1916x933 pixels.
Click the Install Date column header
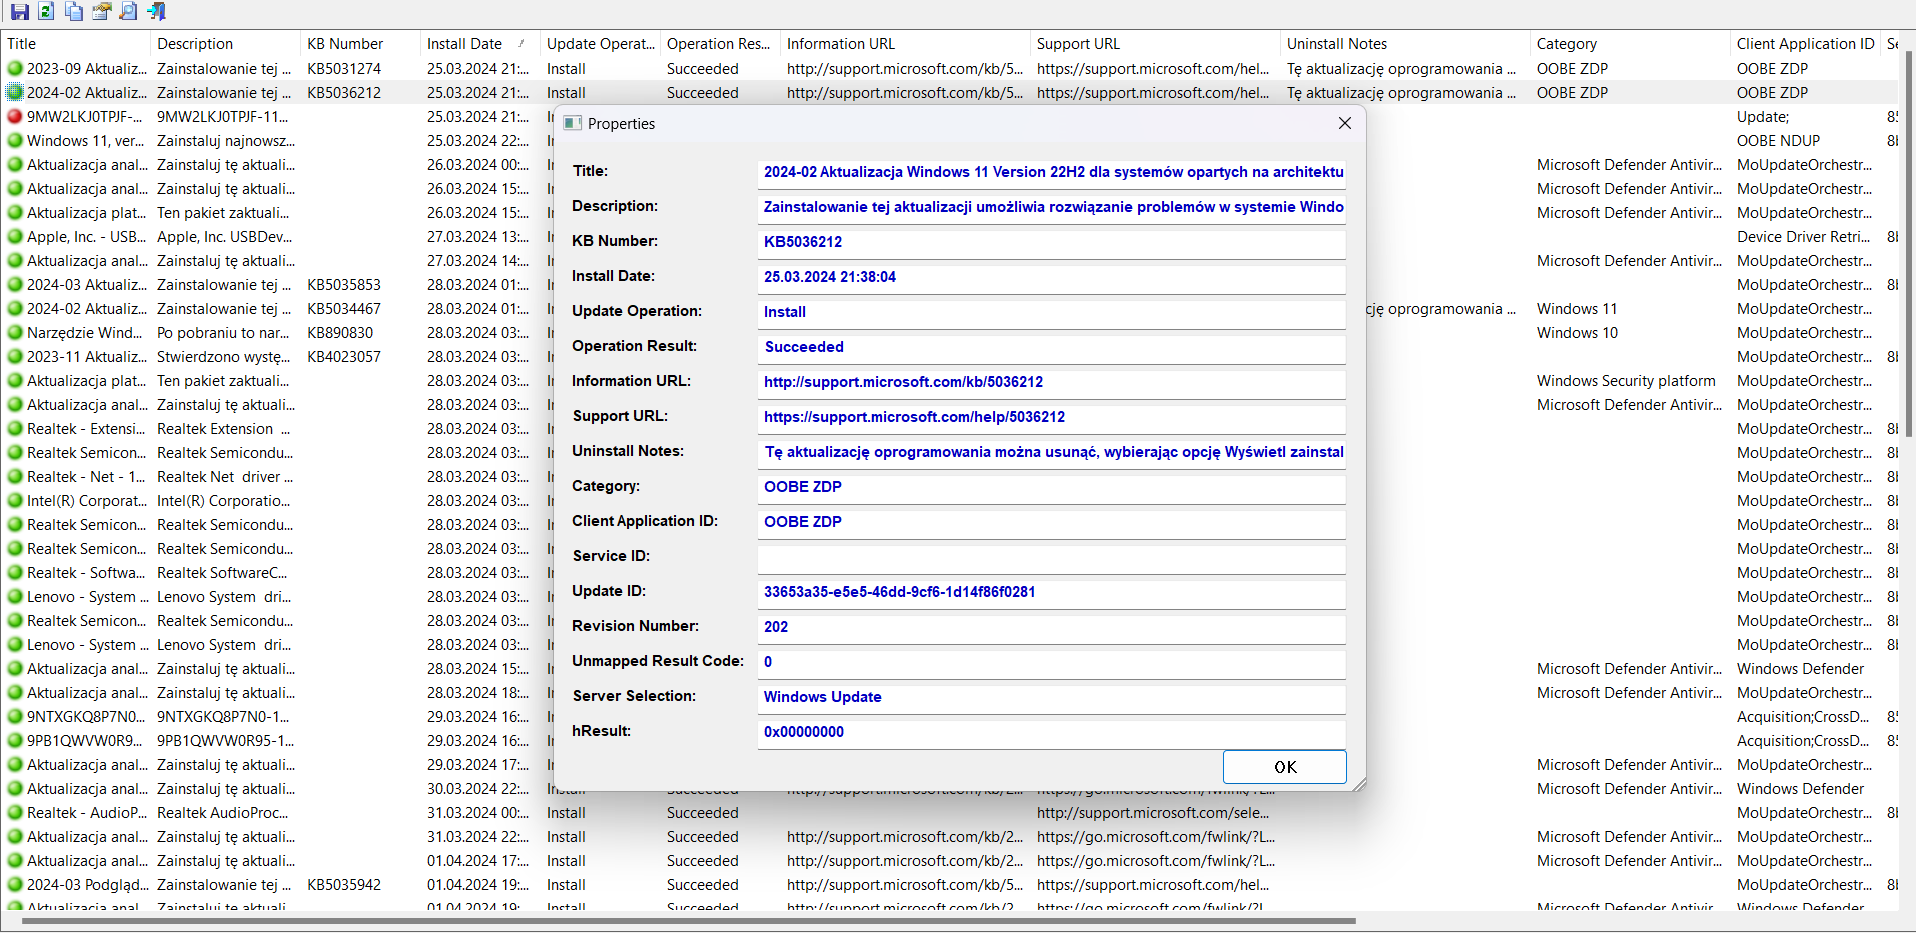(480, 44)
